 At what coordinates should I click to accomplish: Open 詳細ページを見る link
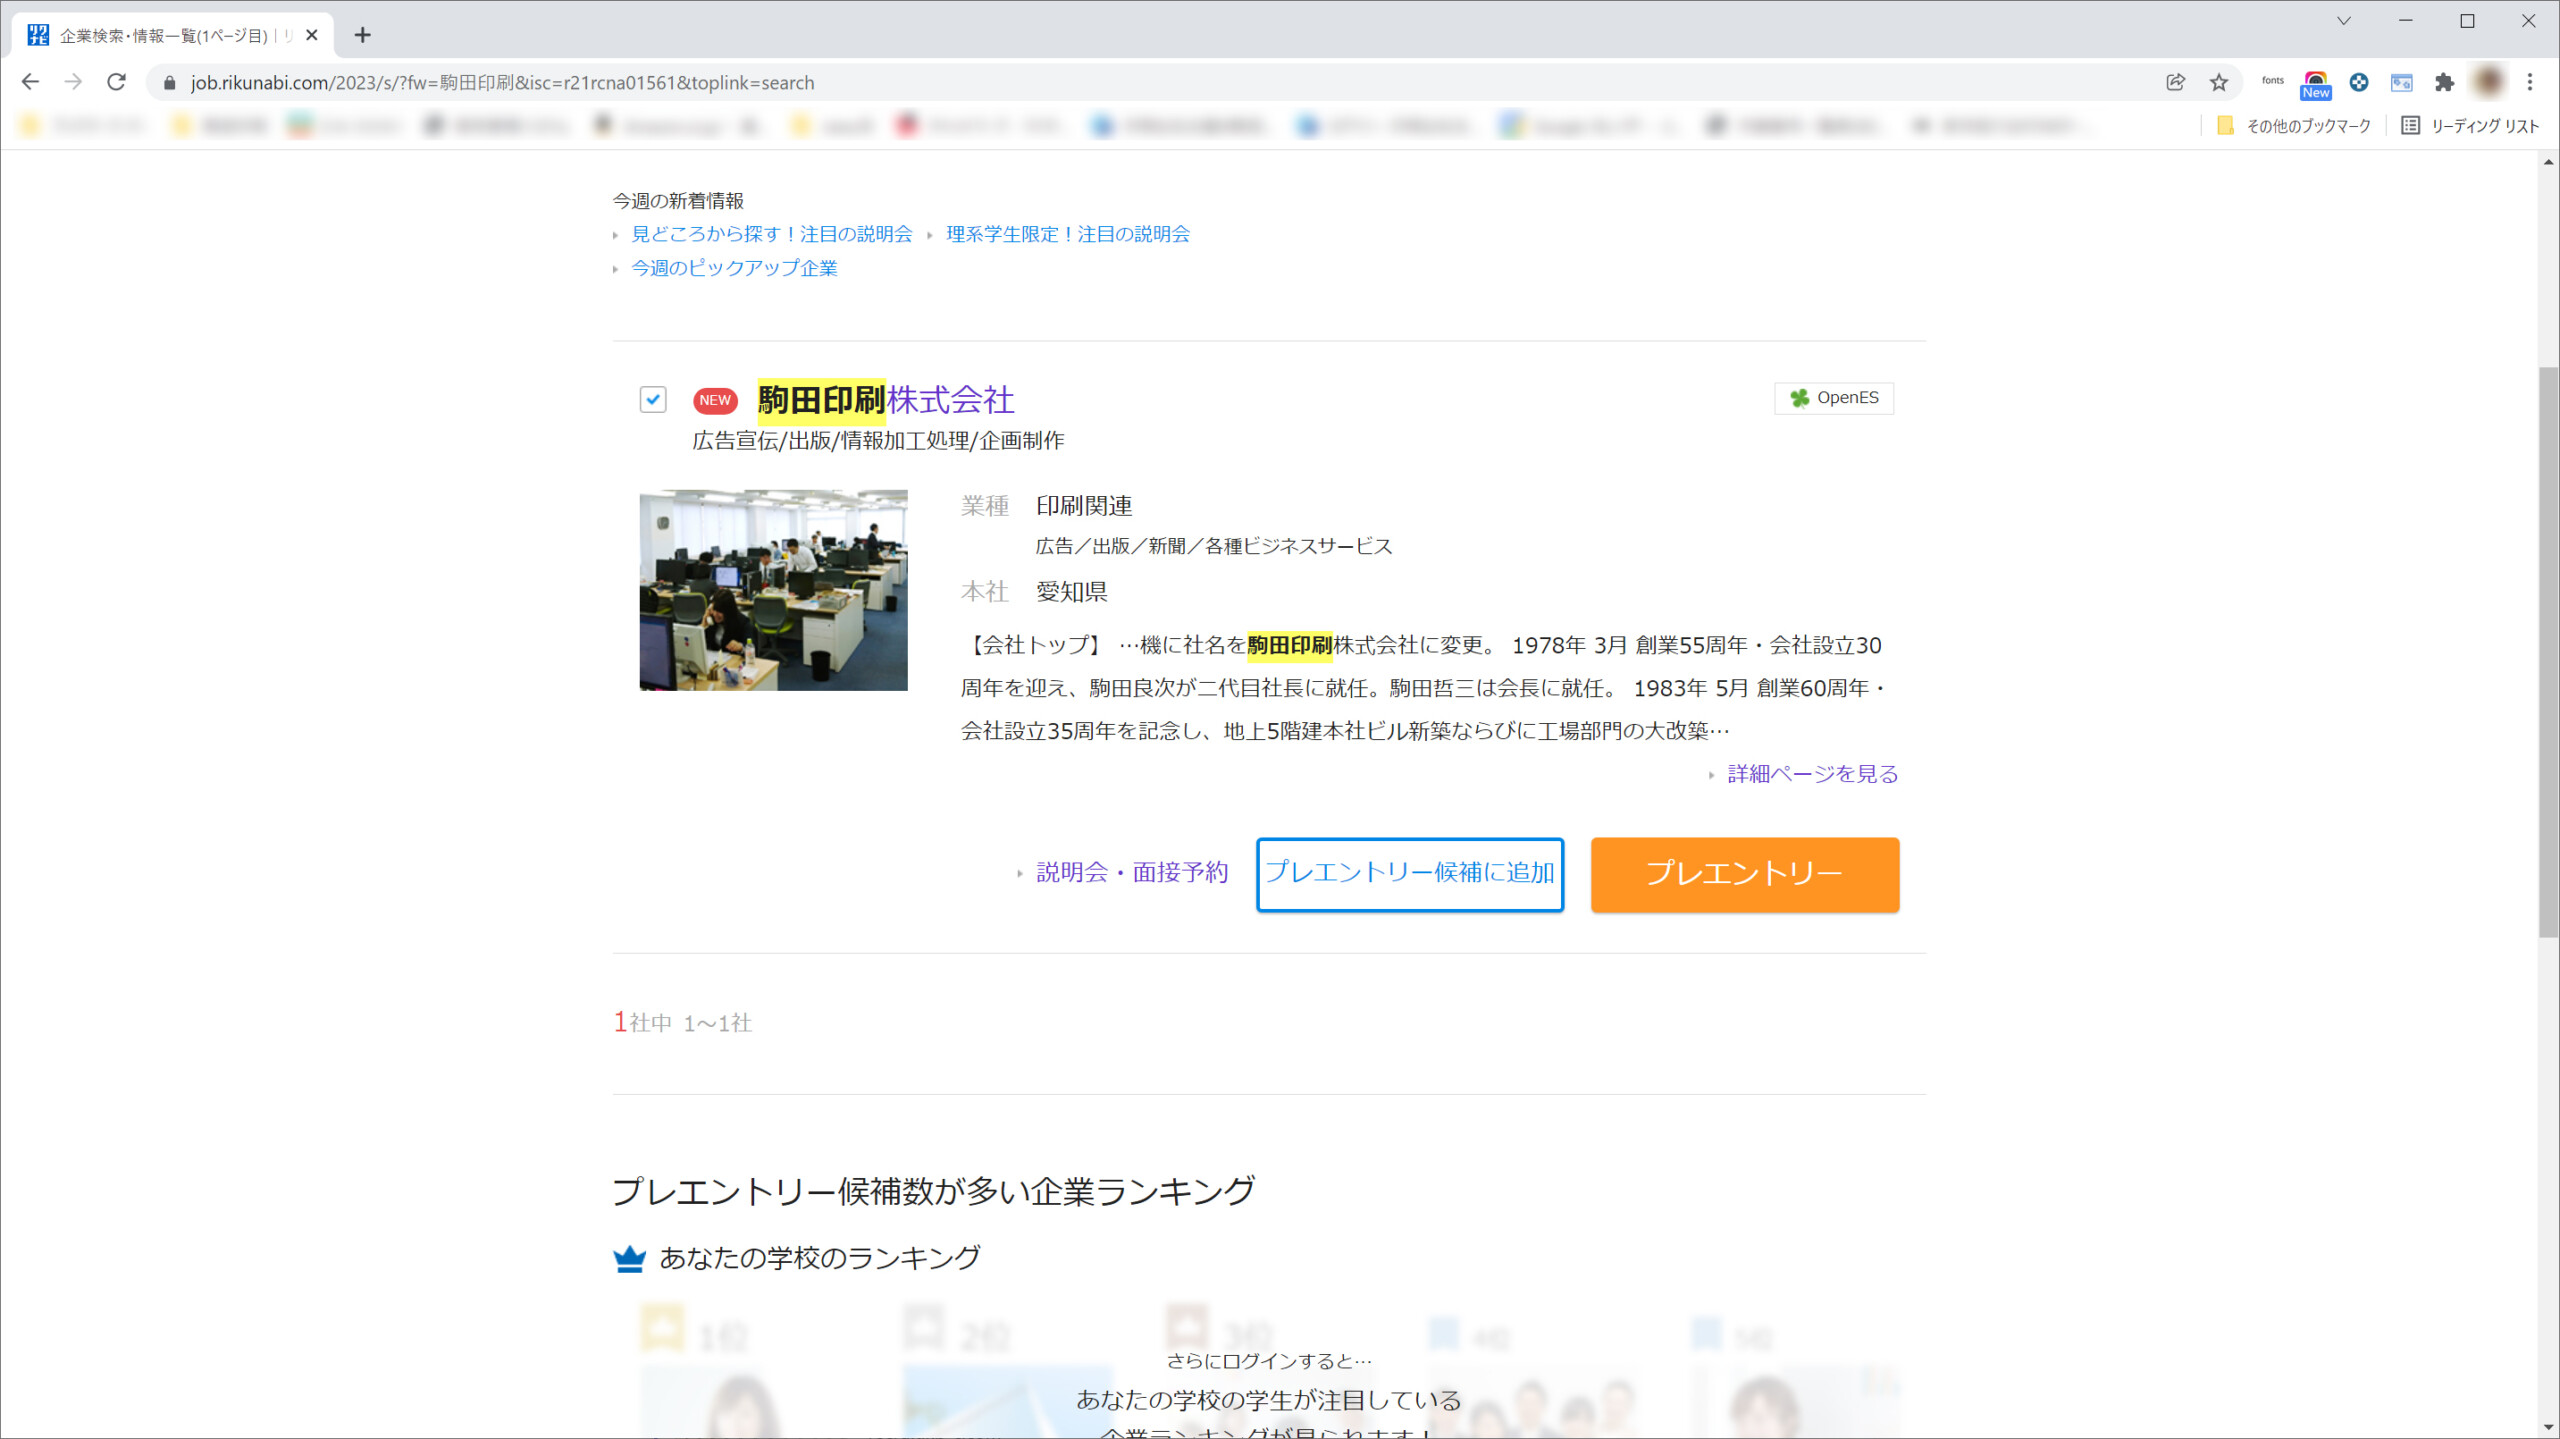[1812, 774]
